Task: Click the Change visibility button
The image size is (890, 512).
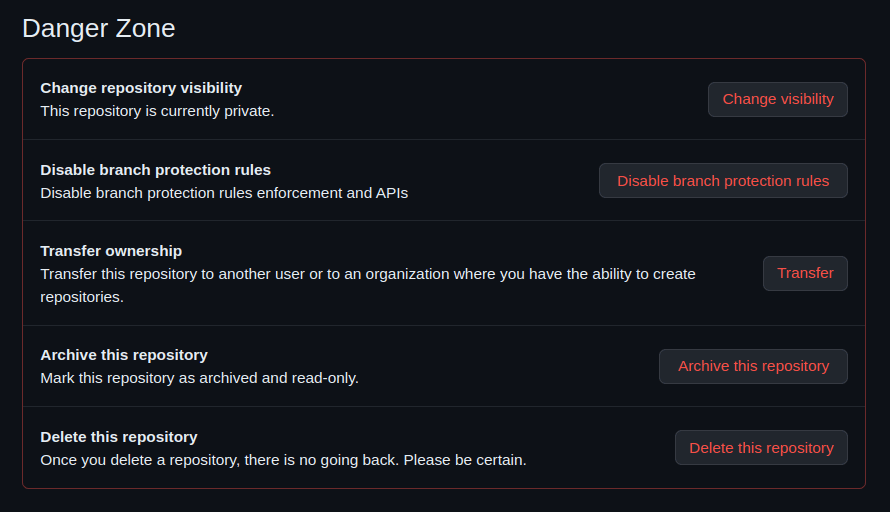Action: point(777,99)
